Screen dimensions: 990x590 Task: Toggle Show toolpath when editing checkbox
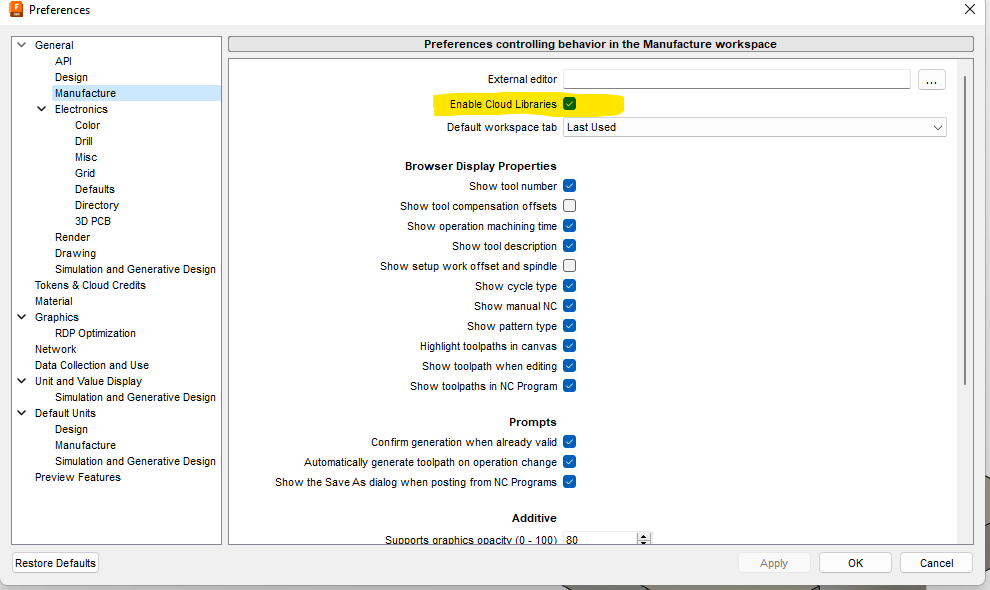(570, 366)
